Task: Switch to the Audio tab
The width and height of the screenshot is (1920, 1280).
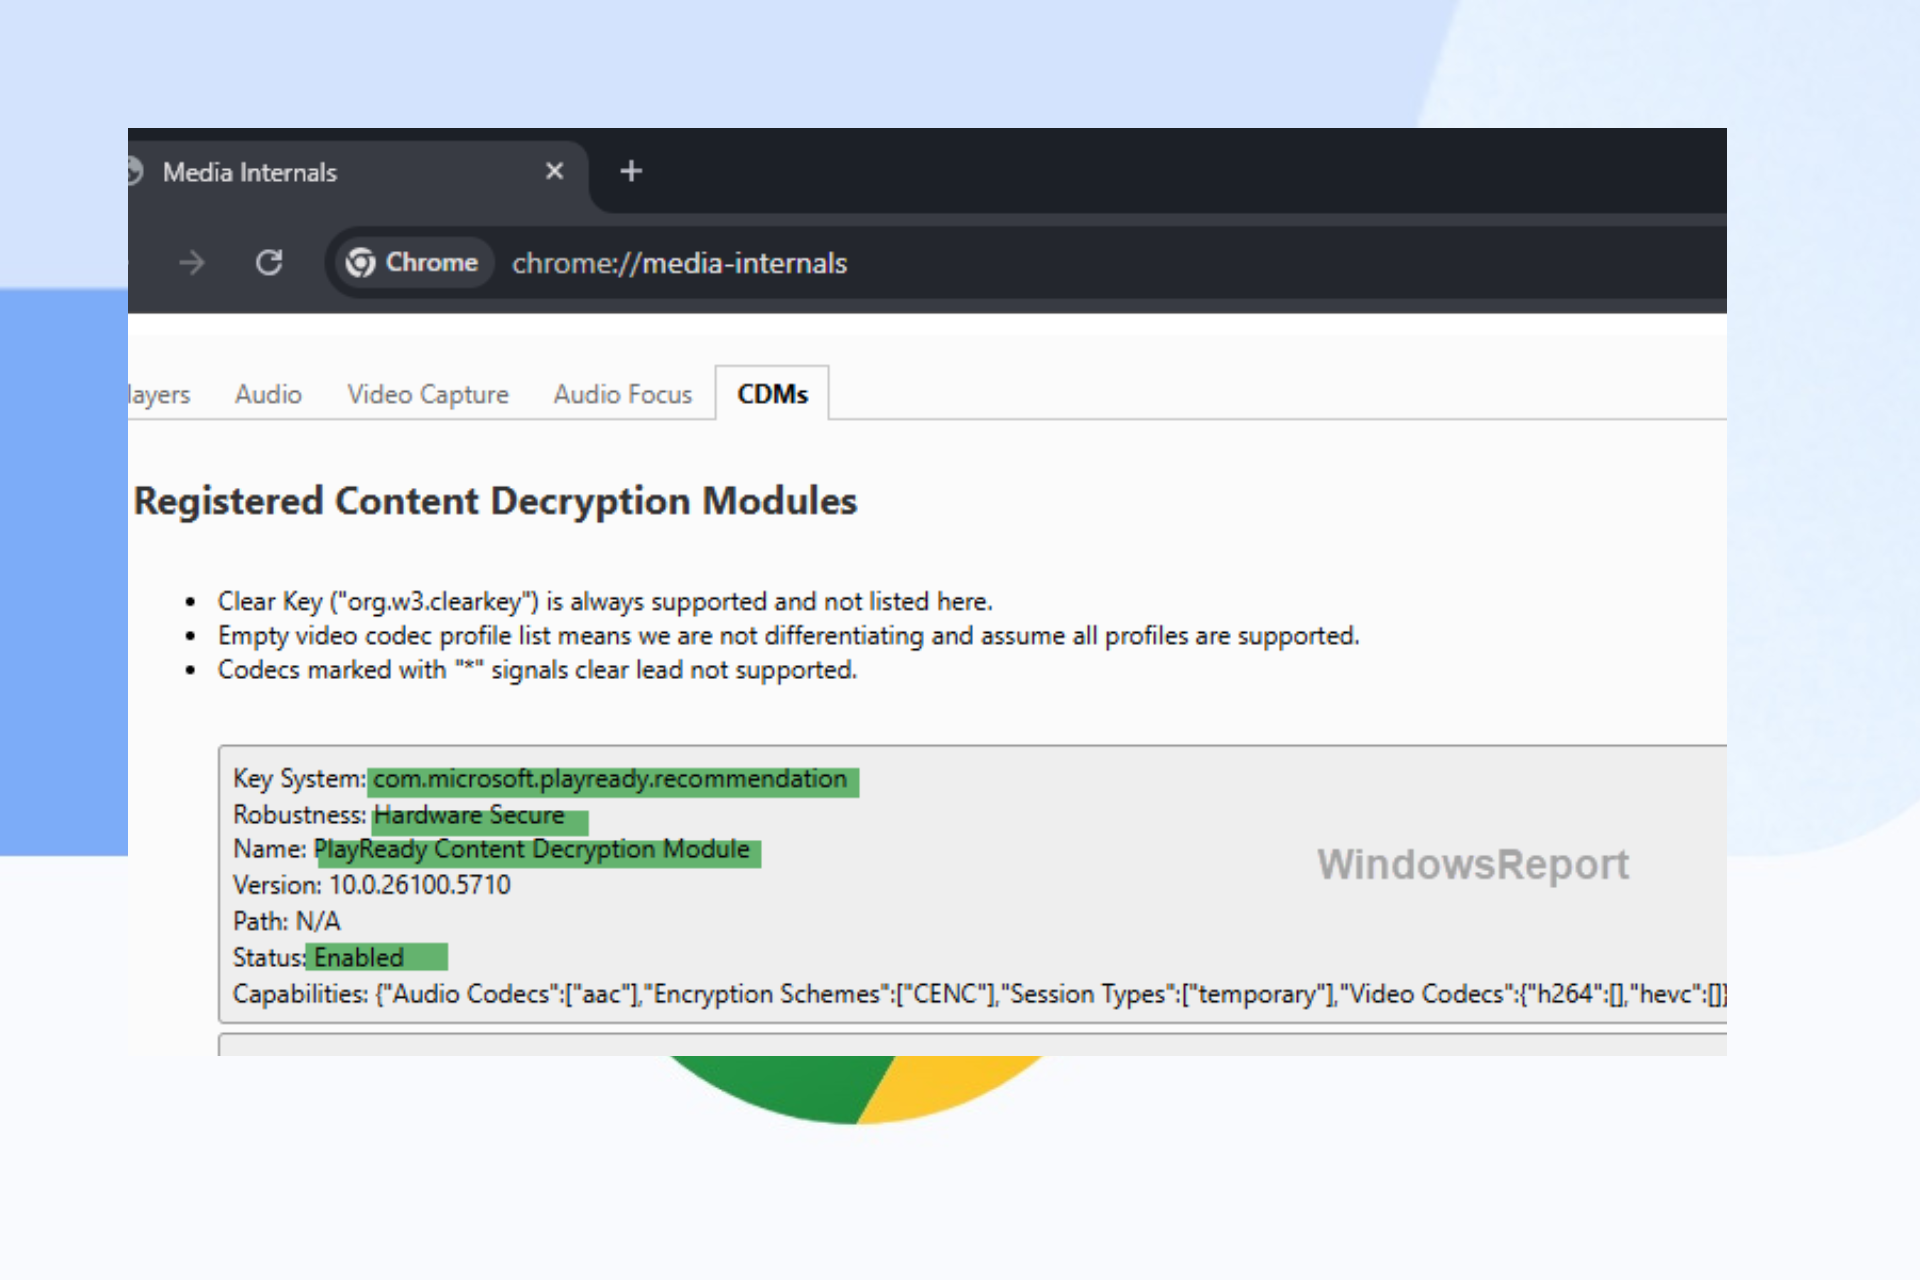Action: [x=267, y=394]
